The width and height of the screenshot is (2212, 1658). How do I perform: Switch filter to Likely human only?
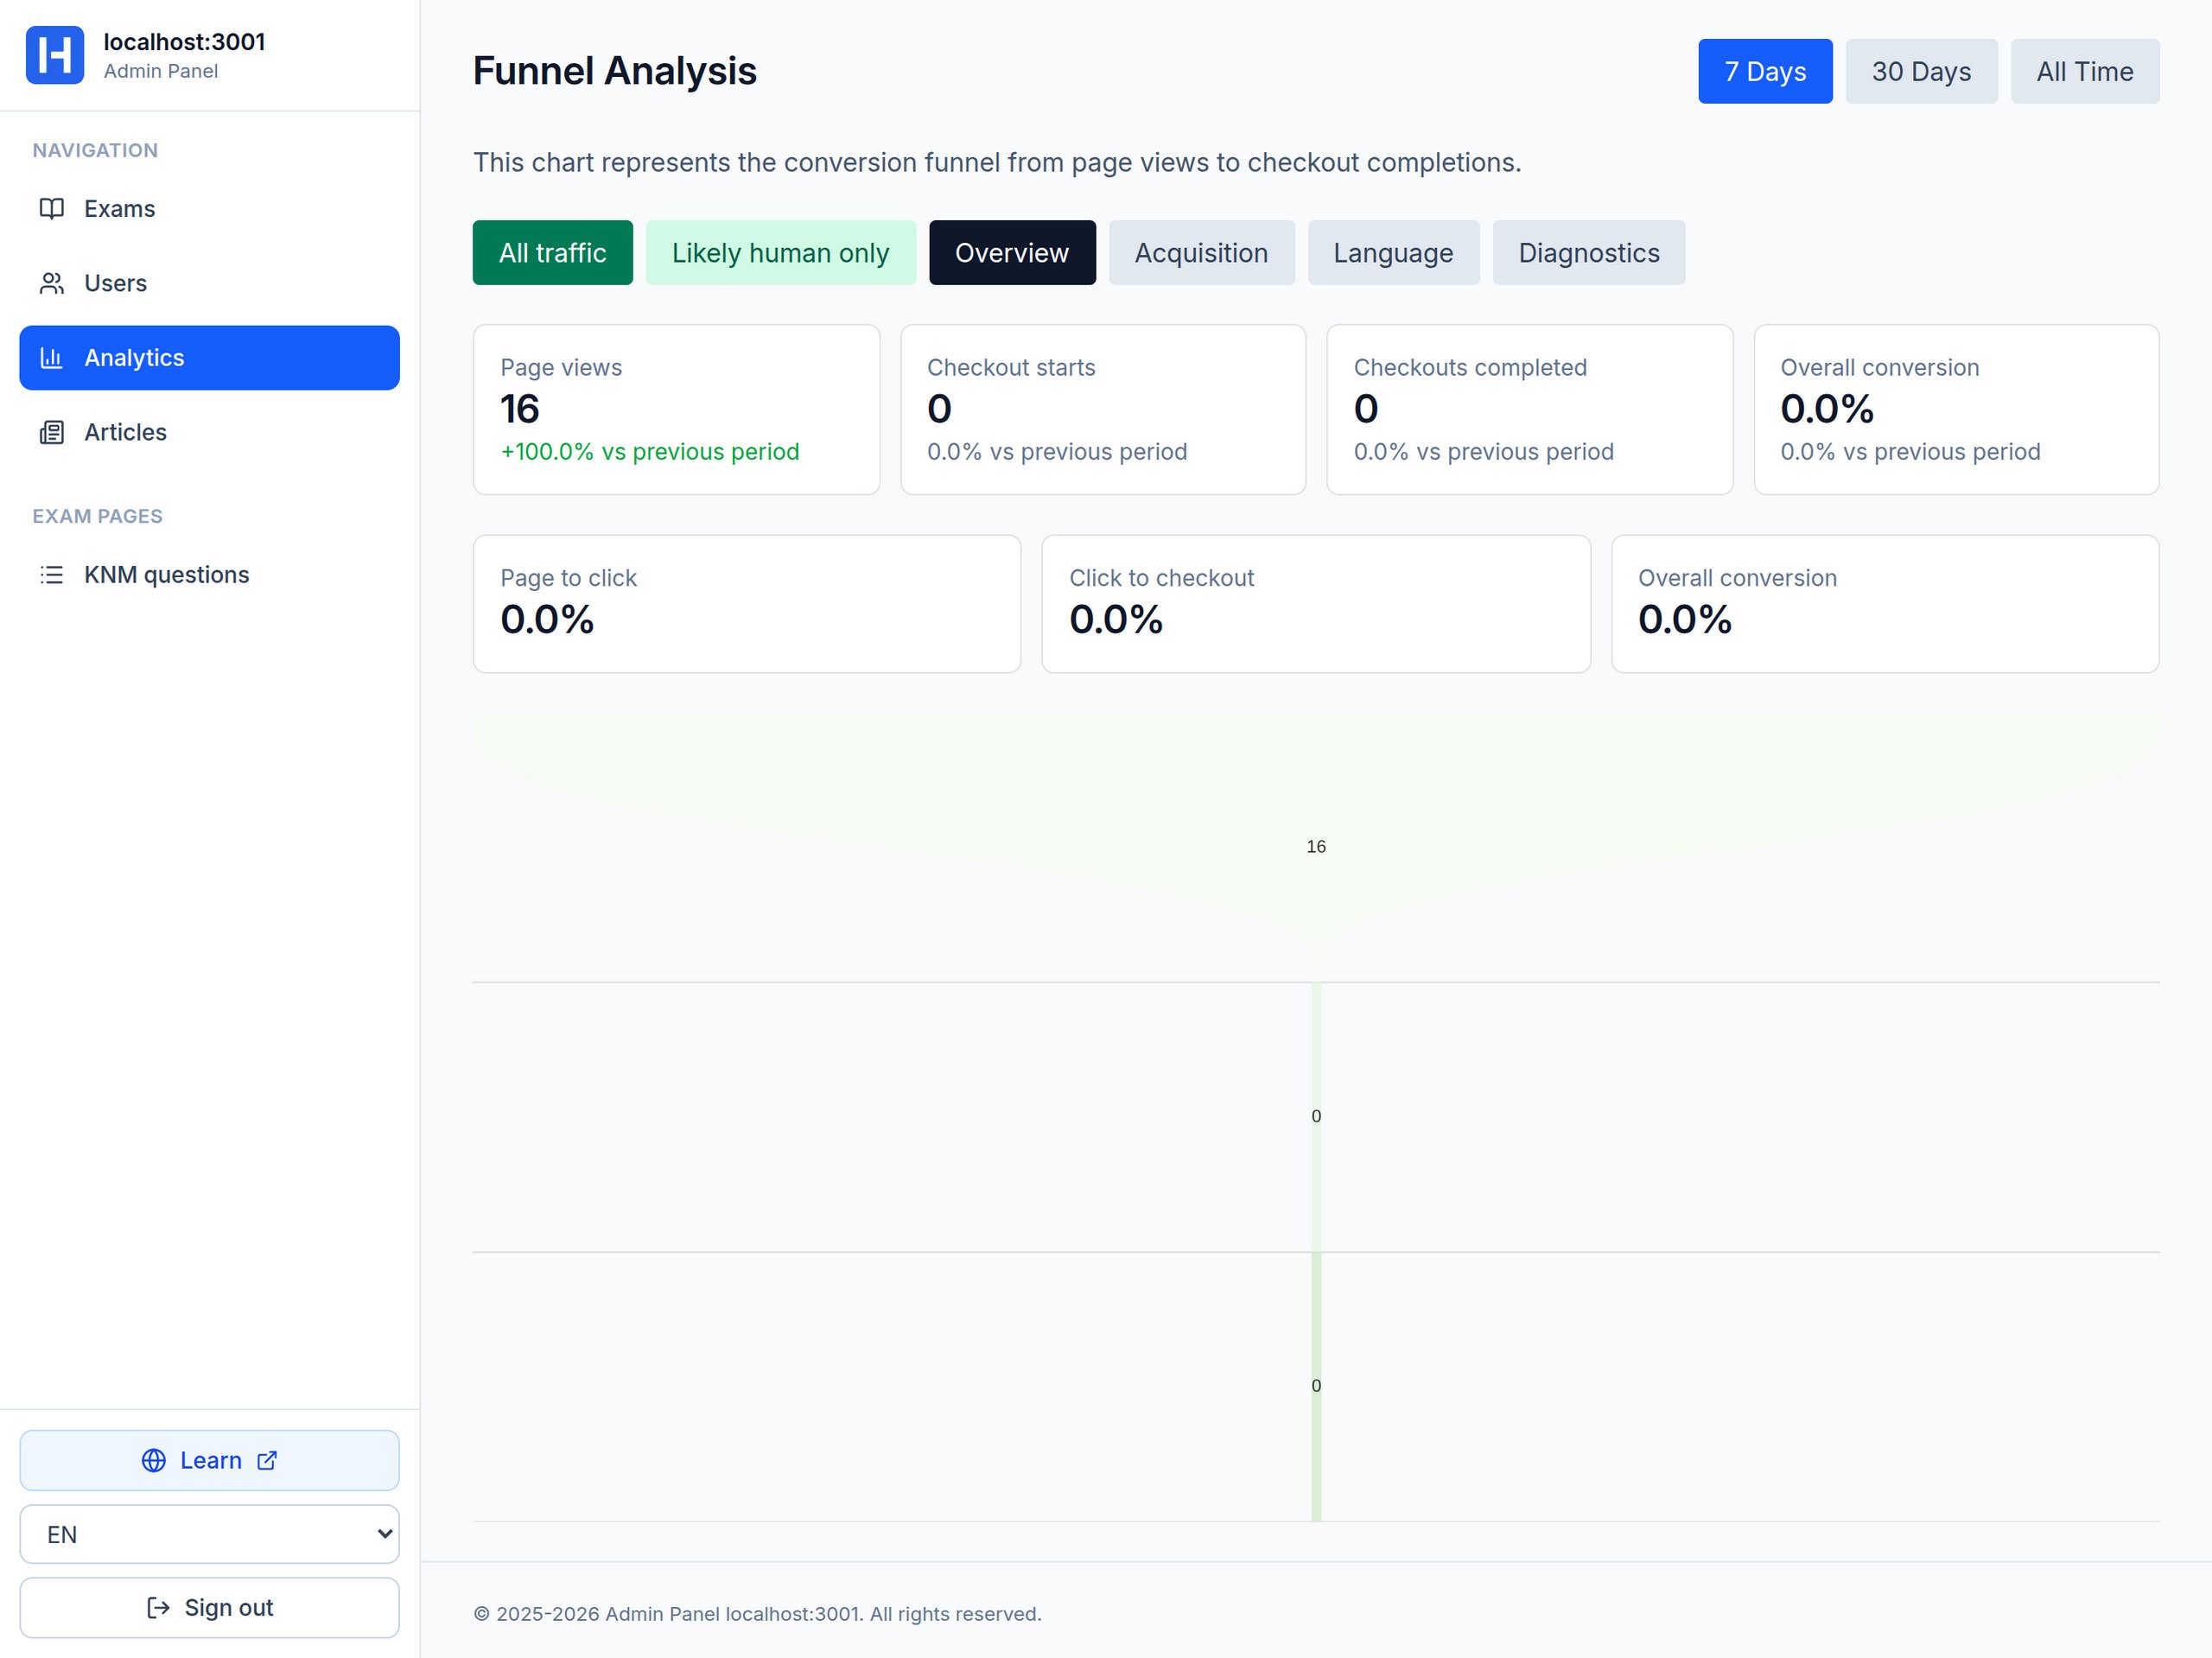pyautogui.click(x=780, y=253)
